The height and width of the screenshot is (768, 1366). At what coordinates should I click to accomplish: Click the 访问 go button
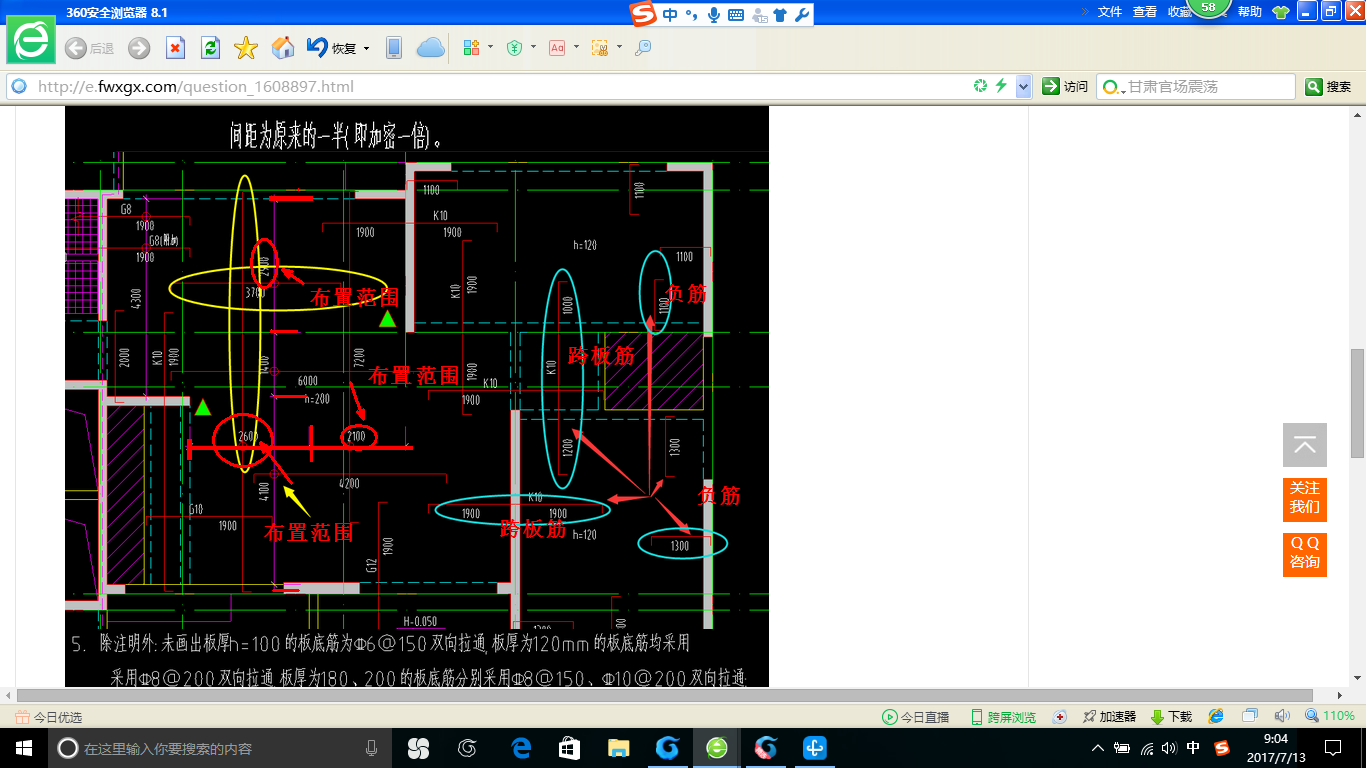1065,86
